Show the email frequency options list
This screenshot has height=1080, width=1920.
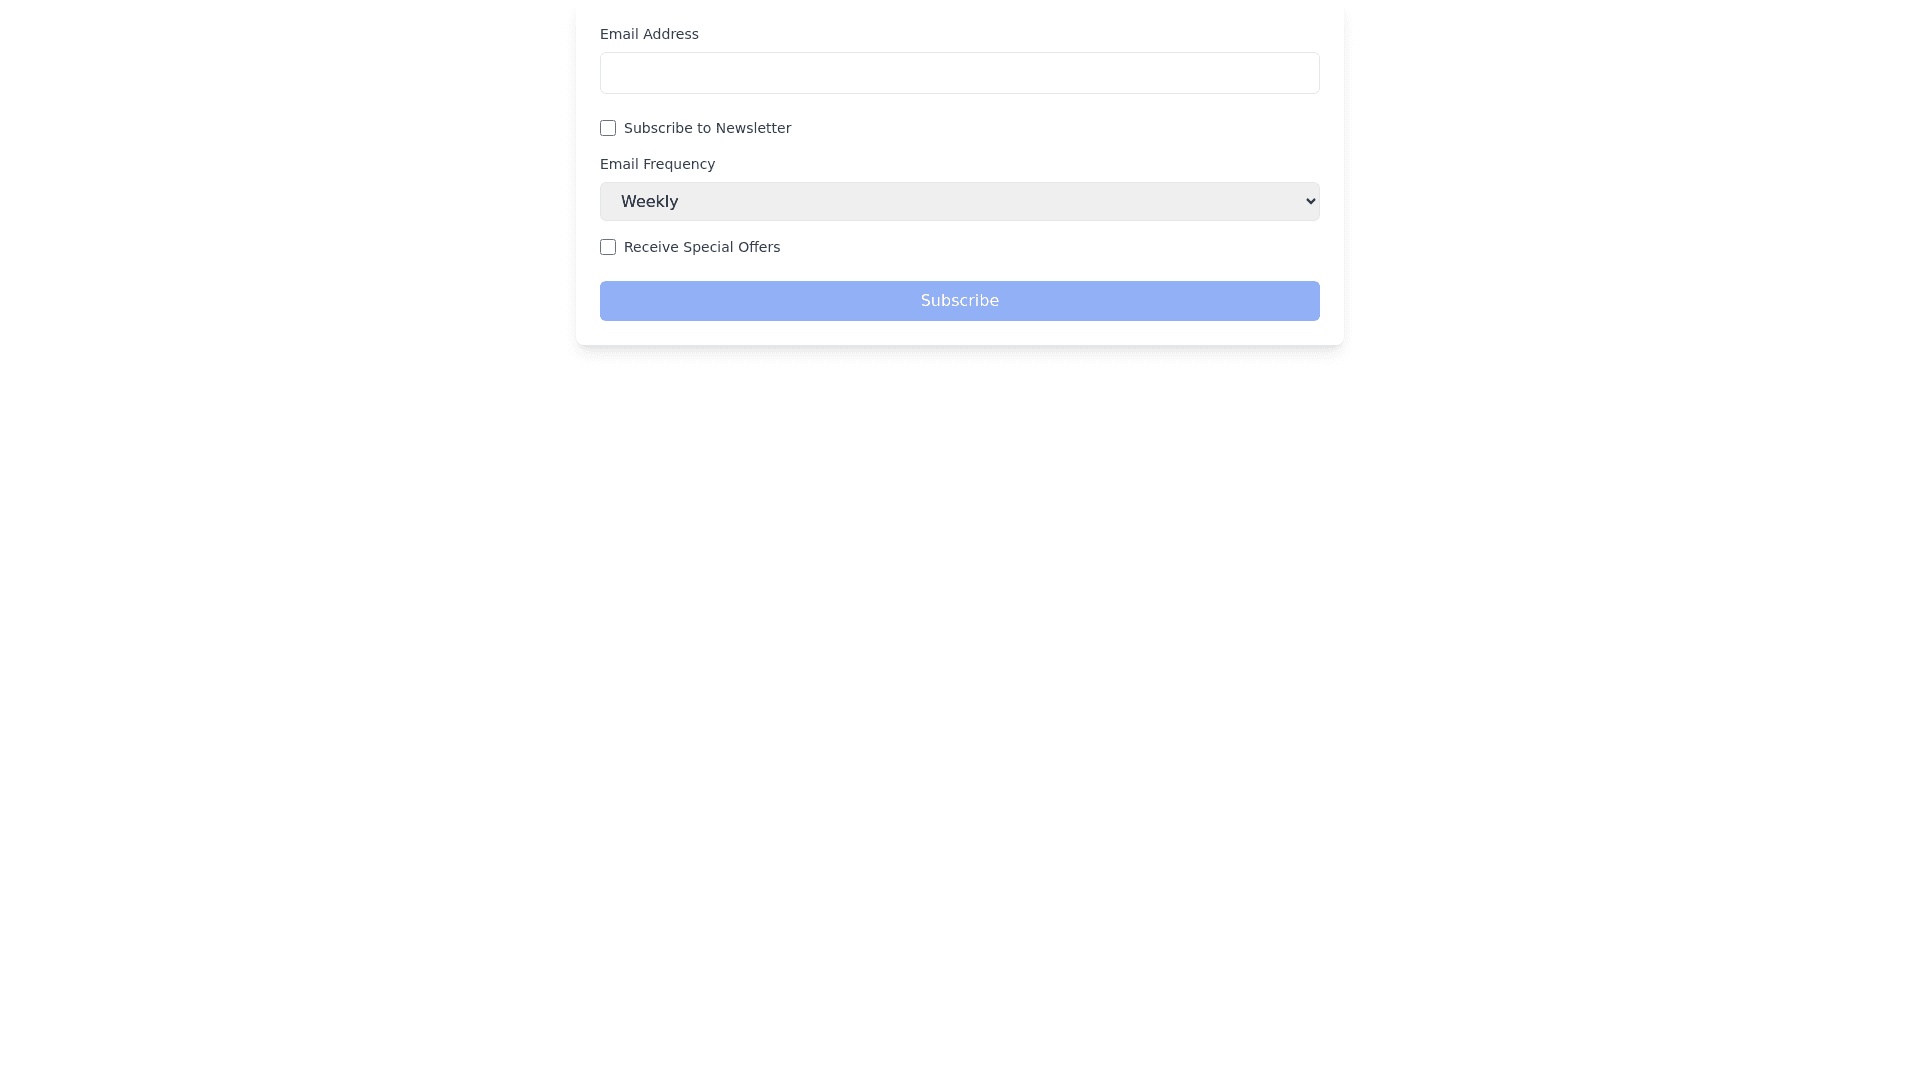(959, 201)
